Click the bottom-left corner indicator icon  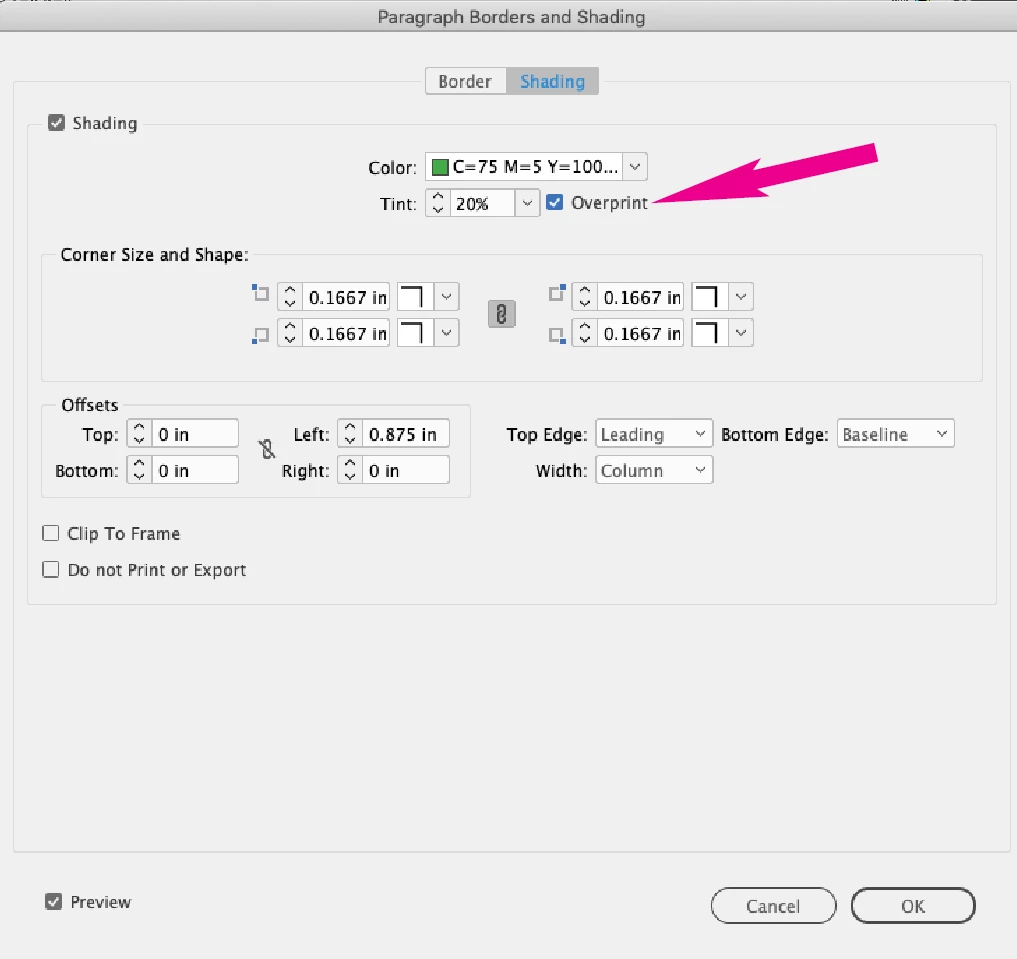coord(261,335)
